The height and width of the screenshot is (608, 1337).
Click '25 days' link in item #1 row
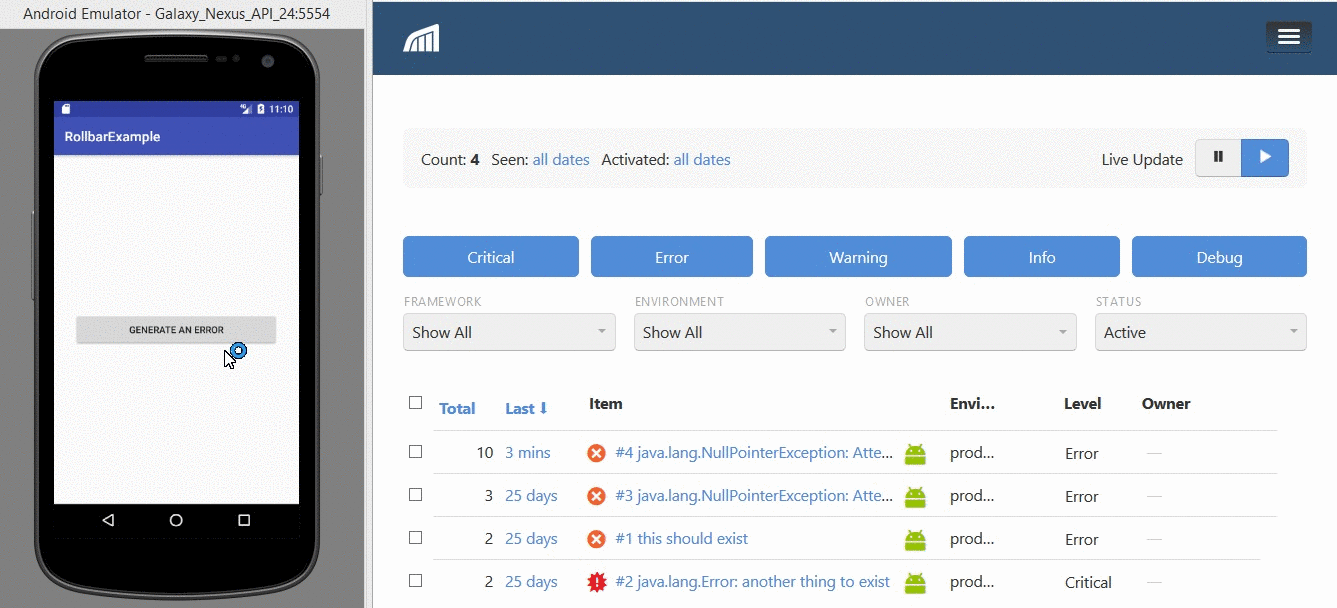point(531,539)
